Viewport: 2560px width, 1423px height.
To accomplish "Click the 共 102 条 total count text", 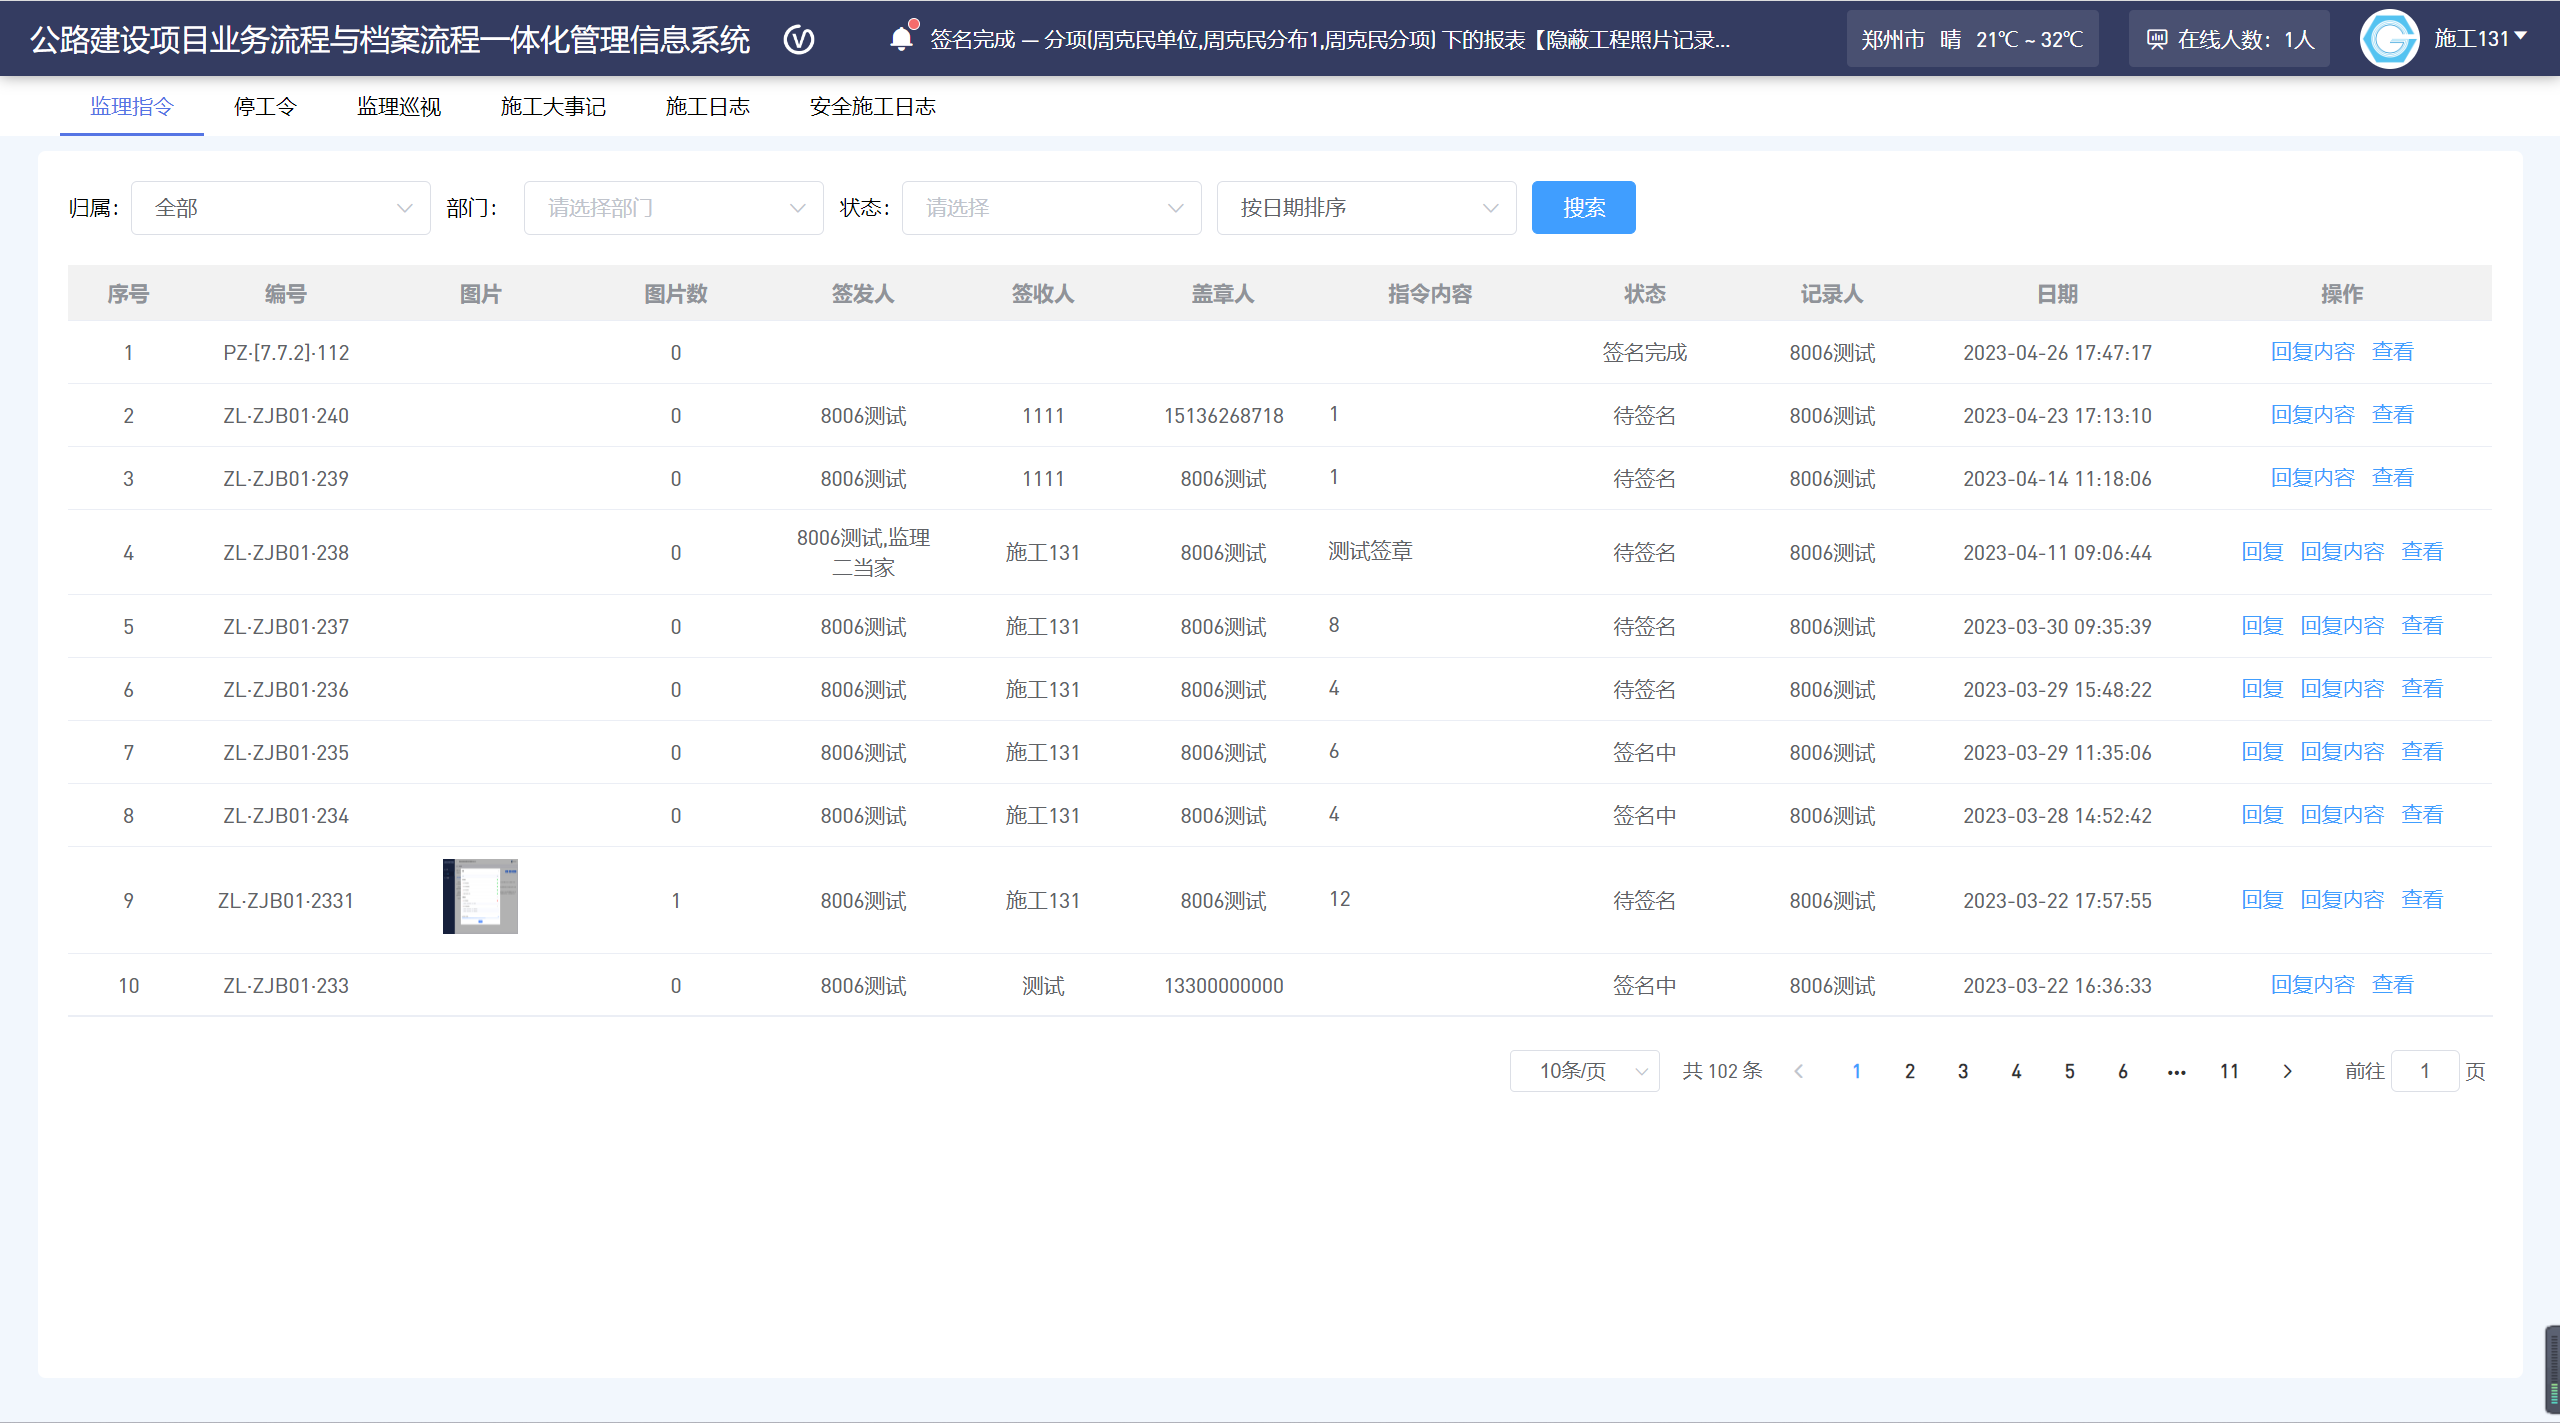I will click(x=1722, y=1071).
